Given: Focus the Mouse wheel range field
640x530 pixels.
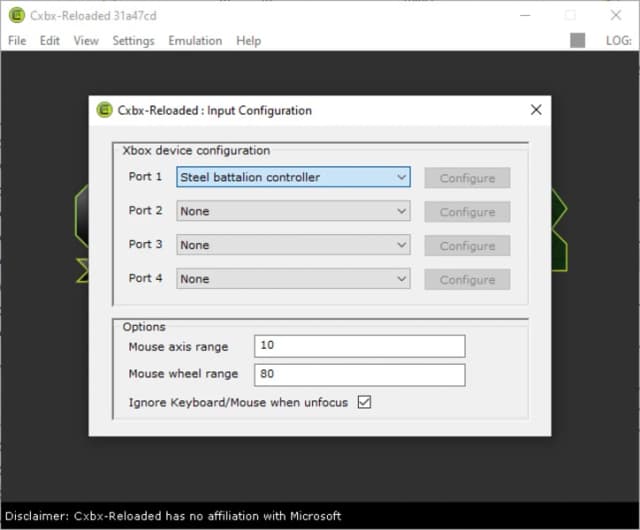Looking at the screenshot, I should [360, 374].
